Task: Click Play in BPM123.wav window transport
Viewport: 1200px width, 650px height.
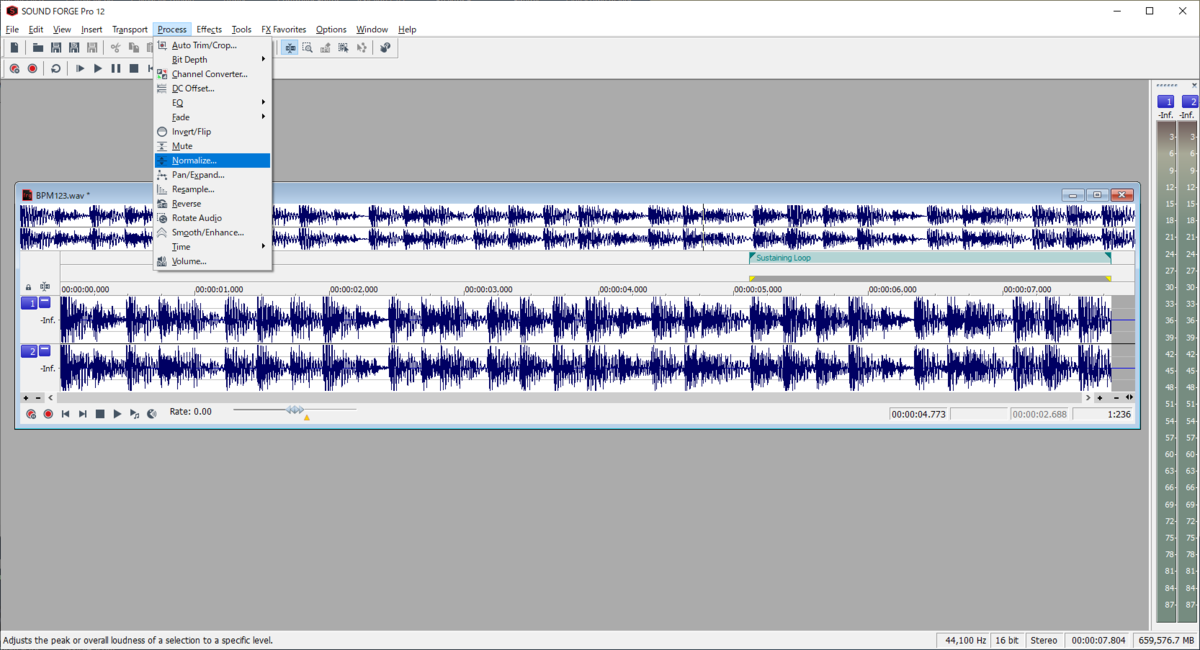Action: 117,413
